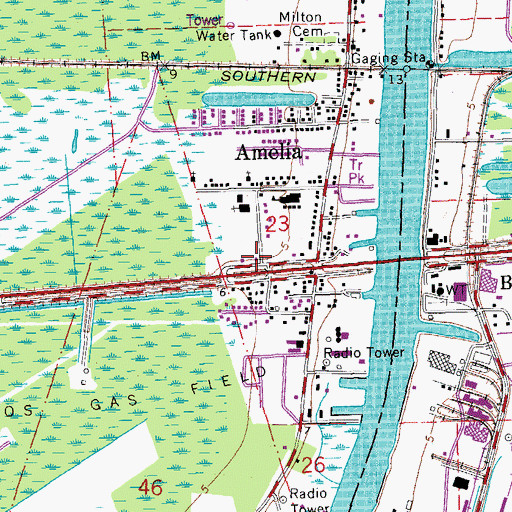Click the 'Milton Cem' label
The image size is (512, 512).
tap(301, 24)
